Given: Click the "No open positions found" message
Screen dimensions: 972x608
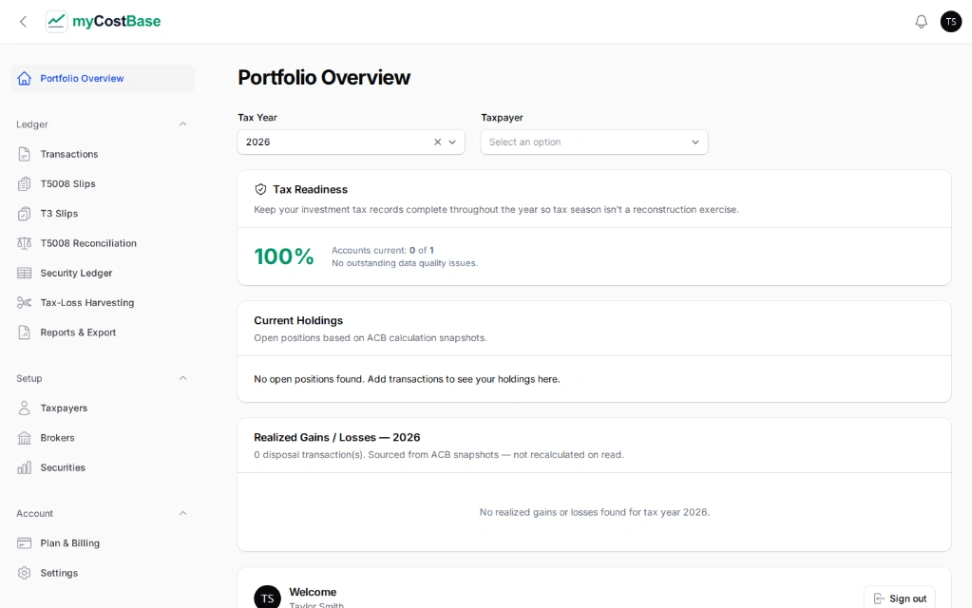Looking at the screenshot, I should point(407,379).
